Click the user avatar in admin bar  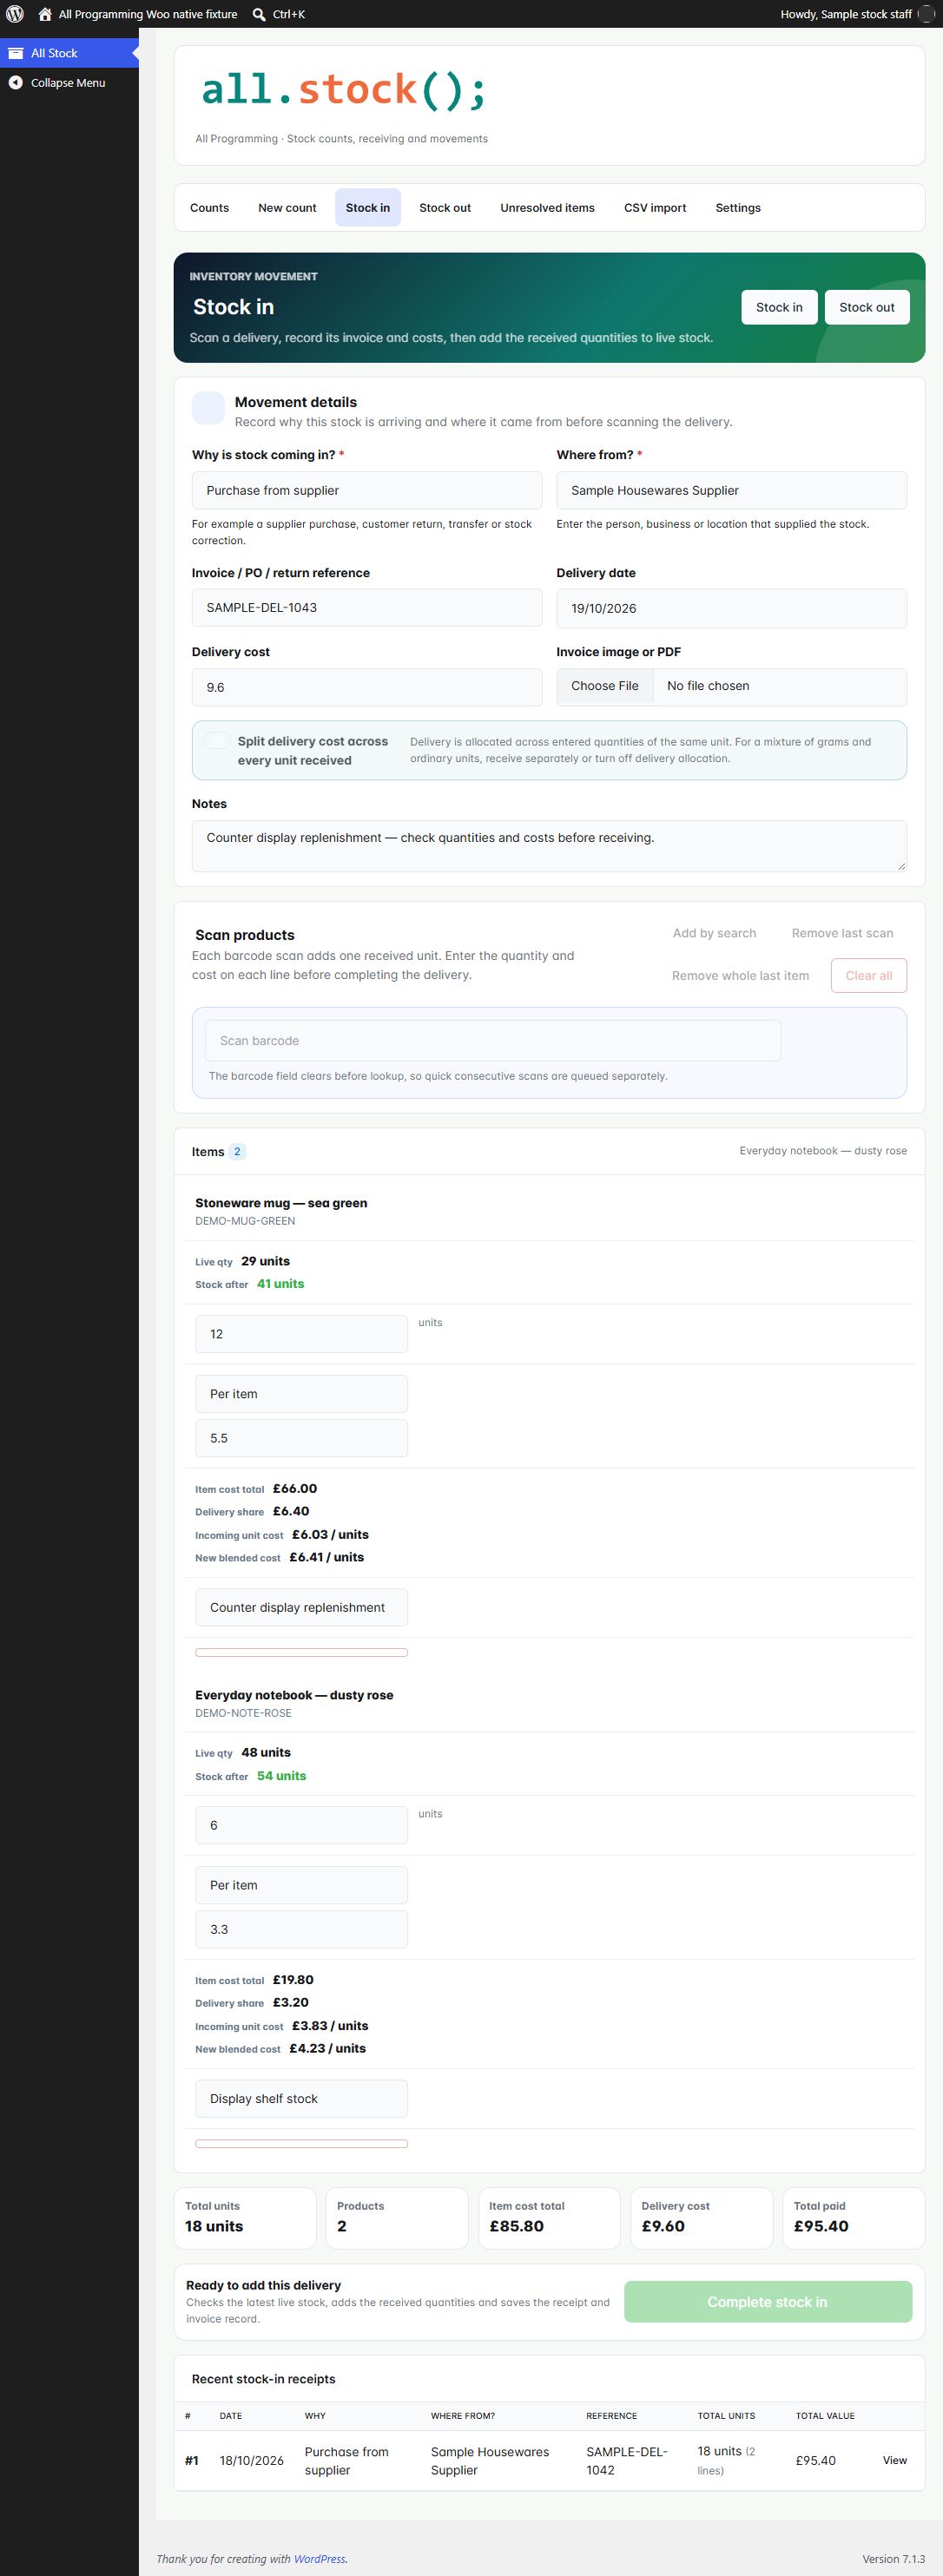point(927,14)
